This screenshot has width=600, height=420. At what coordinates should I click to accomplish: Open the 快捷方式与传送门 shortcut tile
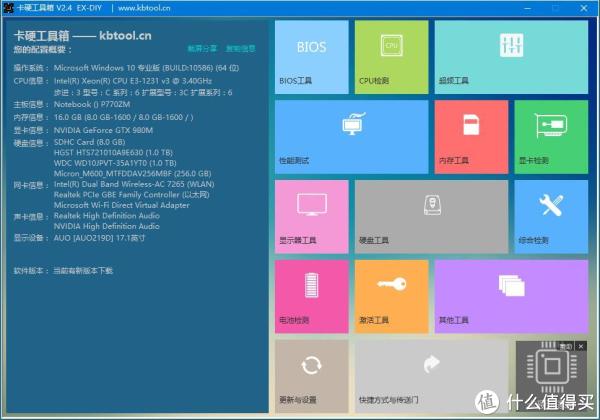pyautogui.click(x=432, y=376)
